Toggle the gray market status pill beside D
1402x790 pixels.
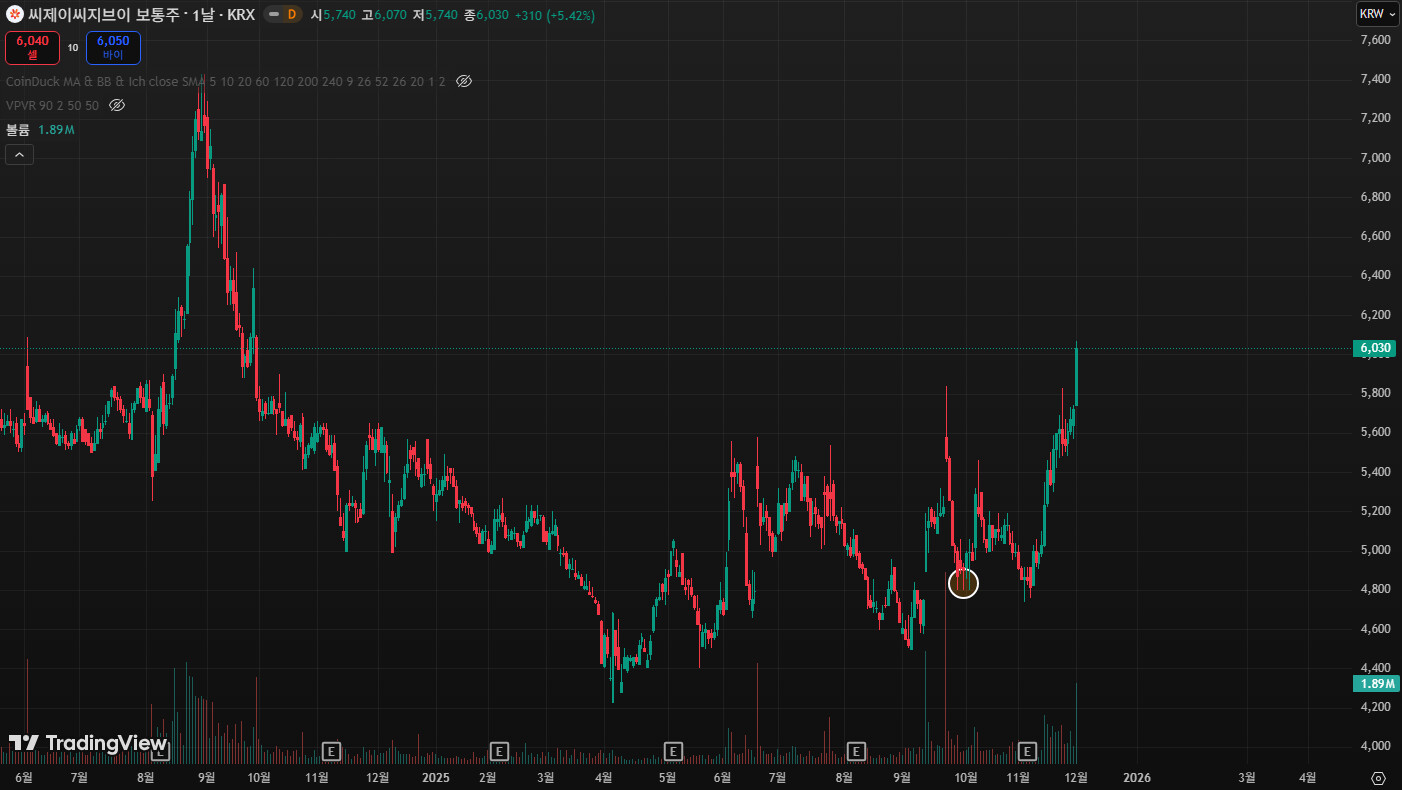(272, 15)
